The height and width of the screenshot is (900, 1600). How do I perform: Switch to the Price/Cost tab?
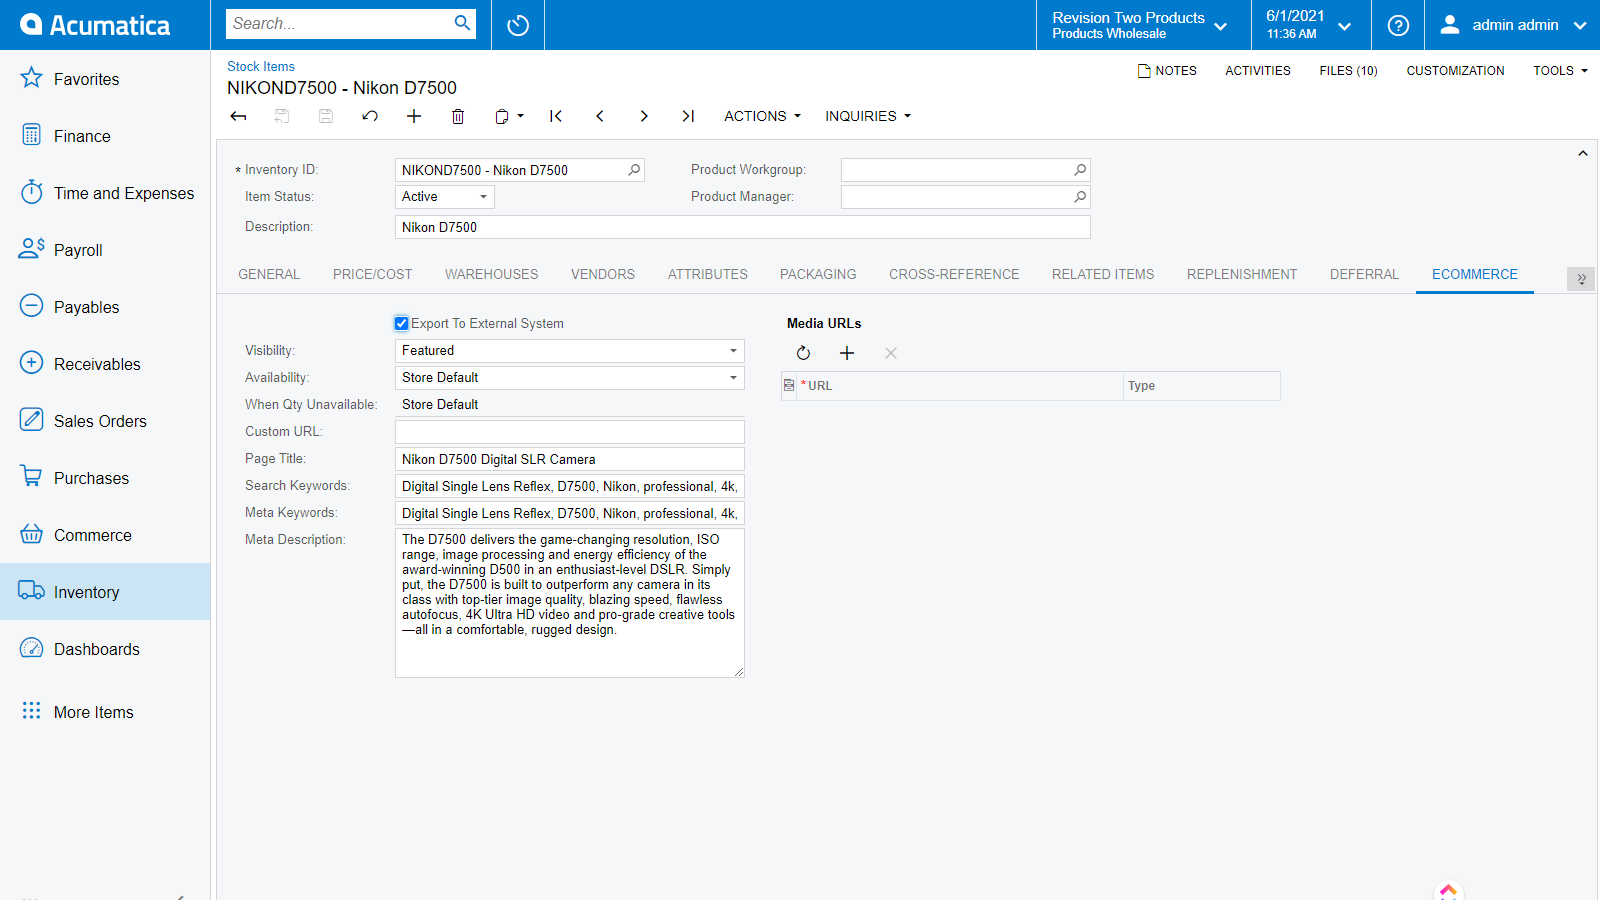pyautogui.click(x=372, y=274)
